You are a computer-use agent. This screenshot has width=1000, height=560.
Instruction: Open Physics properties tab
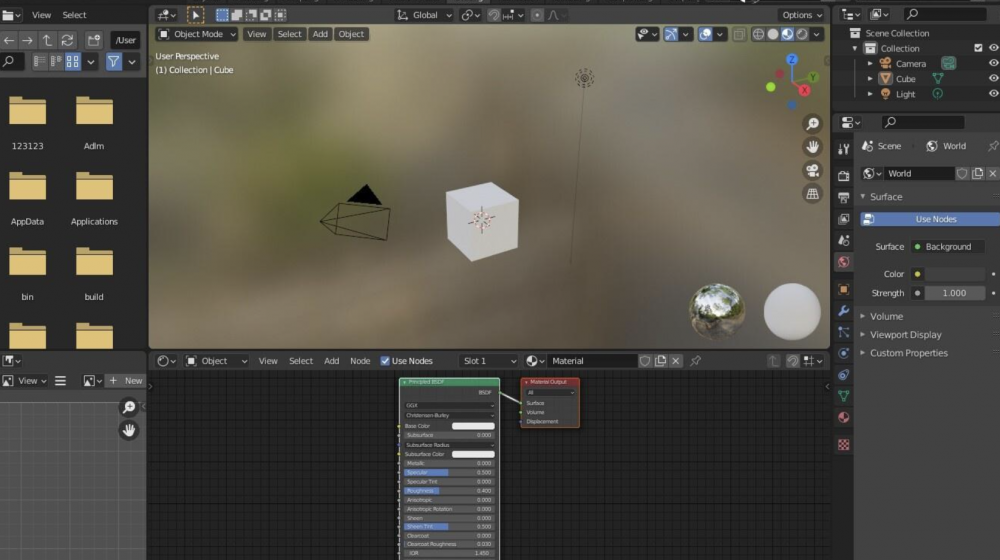click(844, 353)
